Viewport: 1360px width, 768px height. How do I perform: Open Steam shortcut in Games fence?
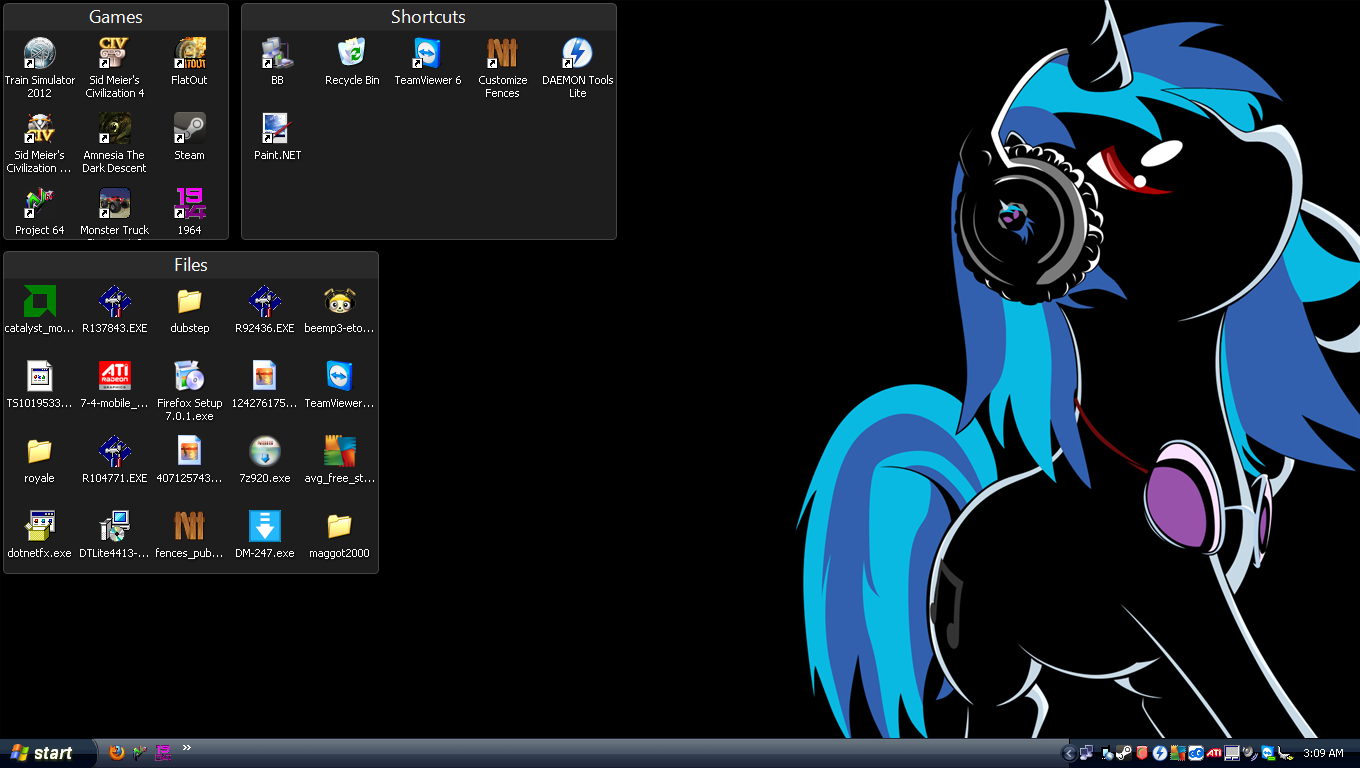(189, 129)
